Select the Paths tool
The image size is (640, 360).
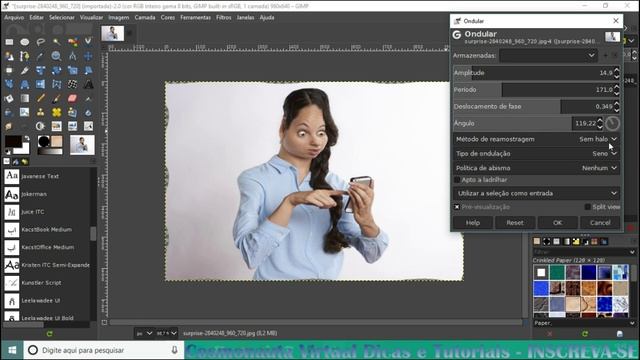pos(24,56)
